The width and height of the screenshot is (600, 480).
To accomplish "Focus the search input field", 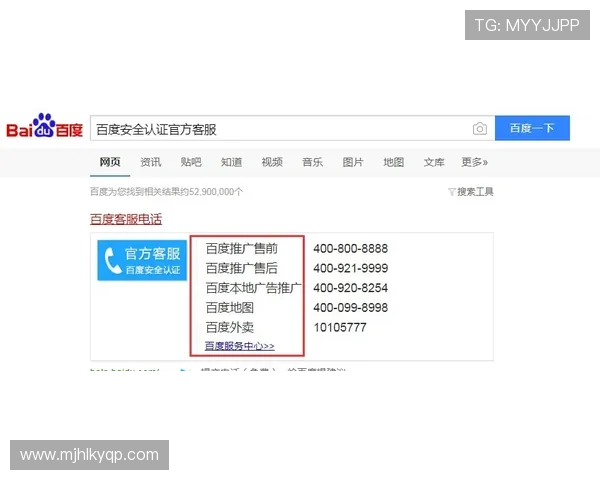I will 292,128.
